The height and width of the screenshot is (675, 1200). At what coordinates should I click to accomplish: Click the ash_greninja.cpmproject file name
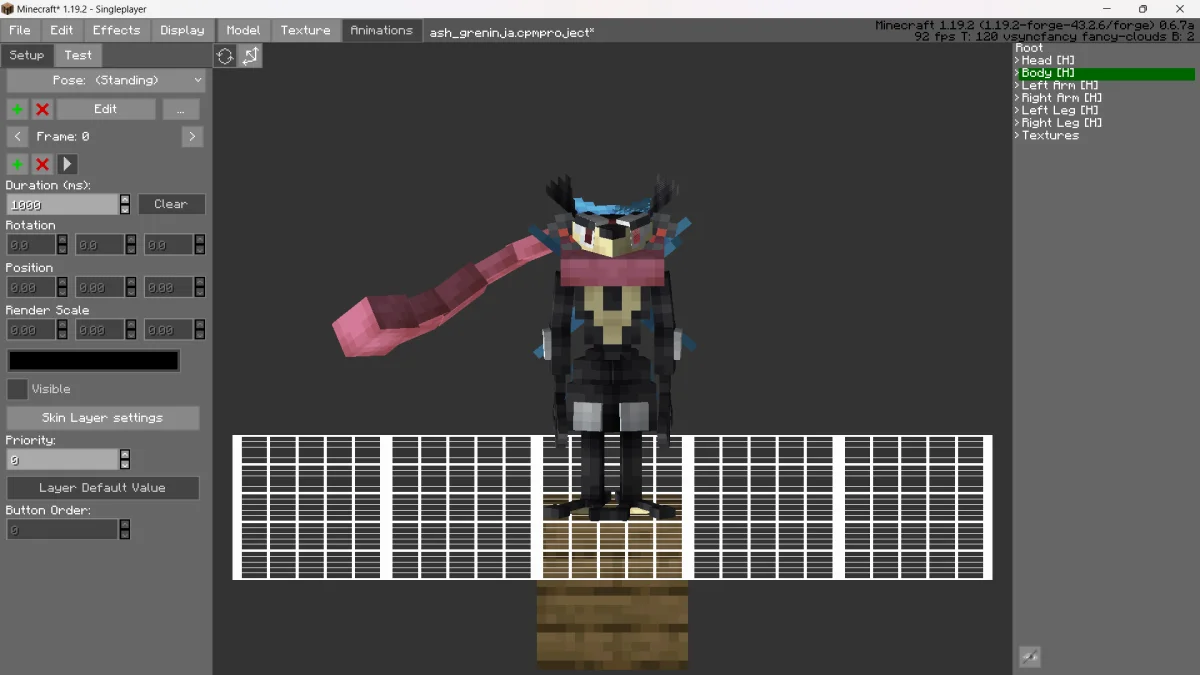(x=512, y=32)
